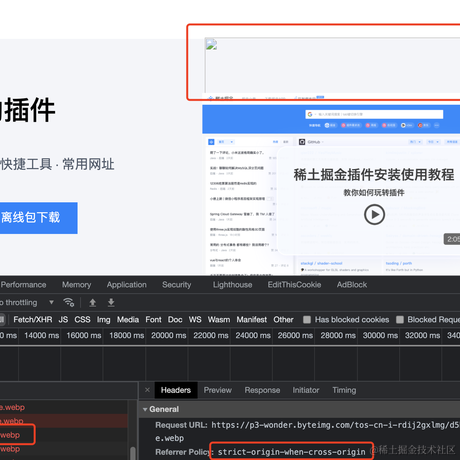
Task: Open the Response tab
Action: pos(262,390)
